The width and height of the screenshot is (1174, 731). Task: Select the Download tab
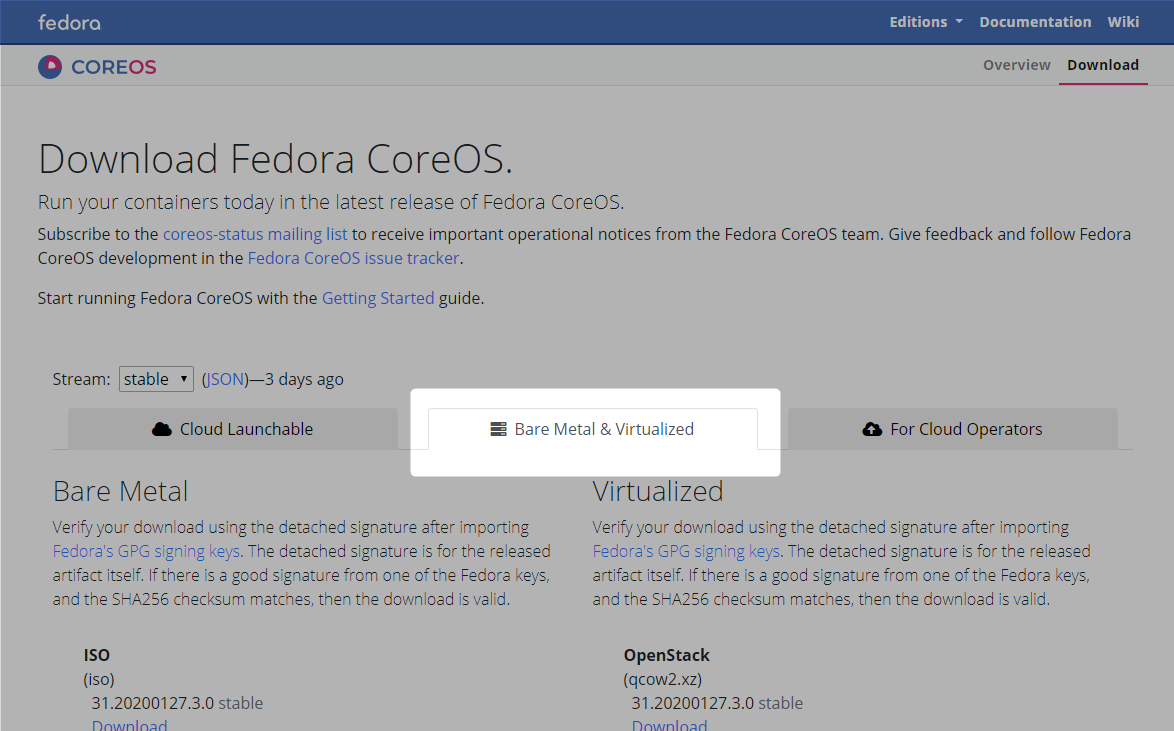[x=1102, y=65]
